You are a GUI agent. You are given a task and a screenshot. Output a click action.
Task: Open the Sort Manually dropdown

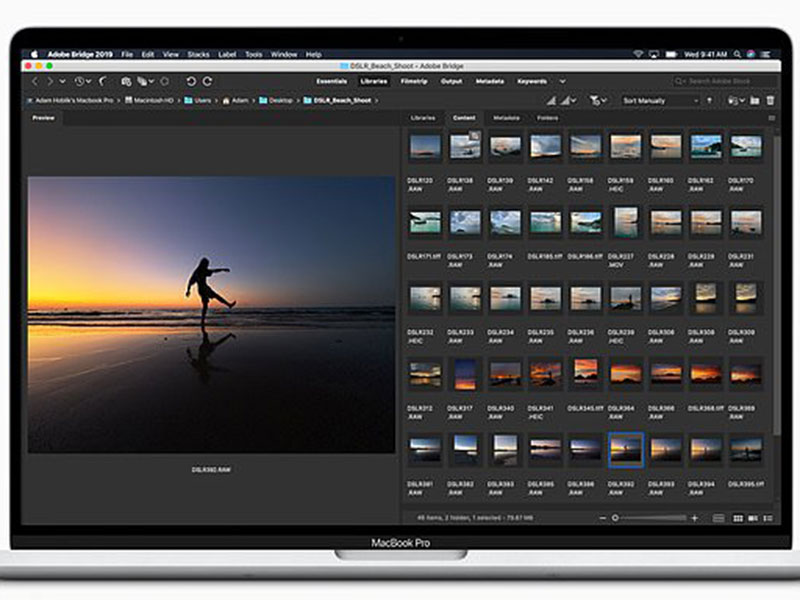[x=660, y=101]
